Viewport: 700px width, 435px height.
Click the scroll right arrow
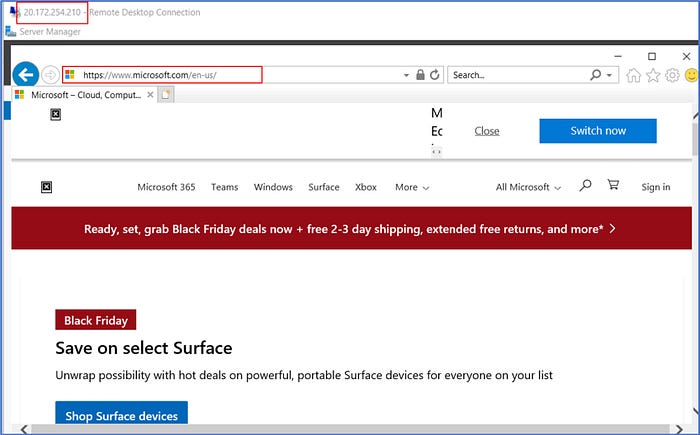[679, 429]
